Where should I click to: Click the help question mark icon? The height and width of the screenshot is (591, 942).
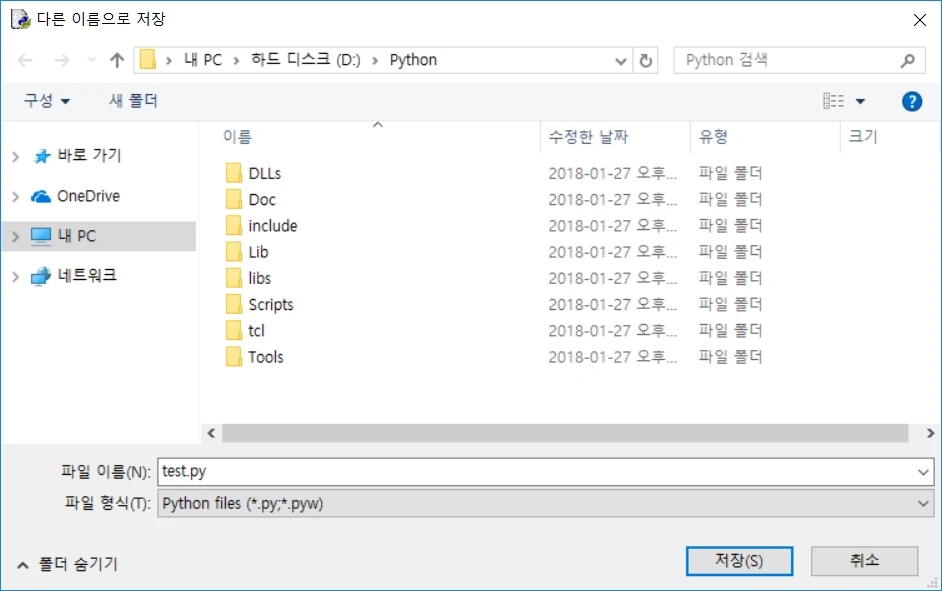click(x=911, y=101)
